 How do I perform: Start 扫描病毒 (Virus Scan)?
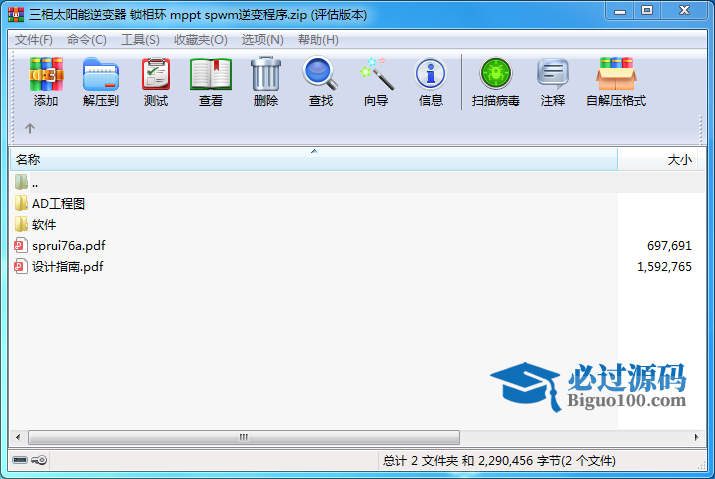496,73
